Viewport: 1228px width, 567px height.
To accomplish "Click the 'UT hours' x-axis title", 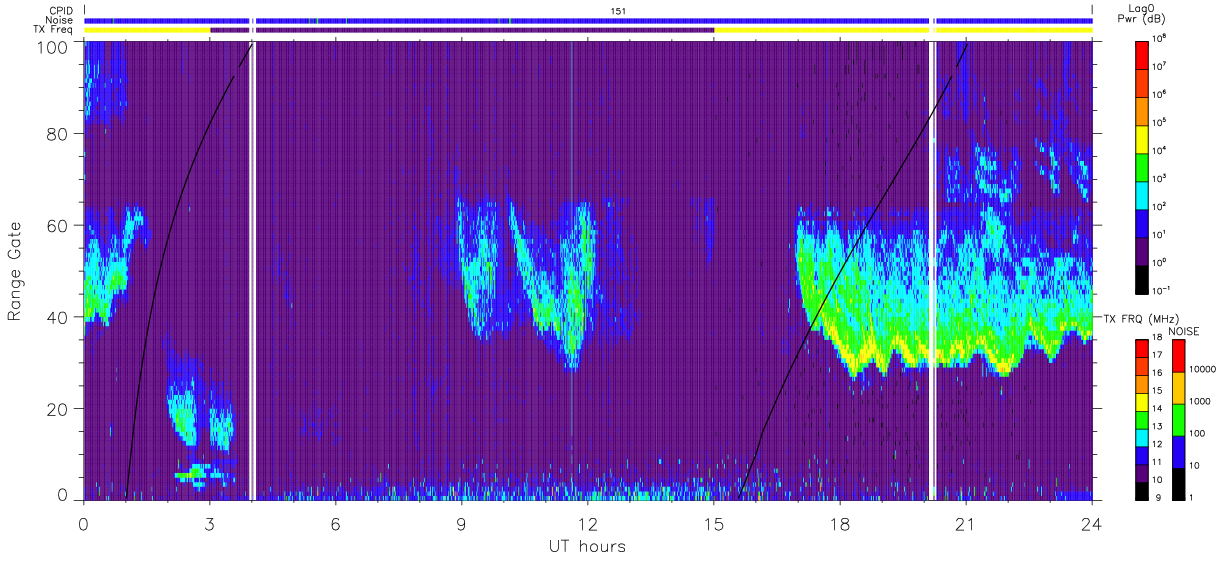I will 587,546.
